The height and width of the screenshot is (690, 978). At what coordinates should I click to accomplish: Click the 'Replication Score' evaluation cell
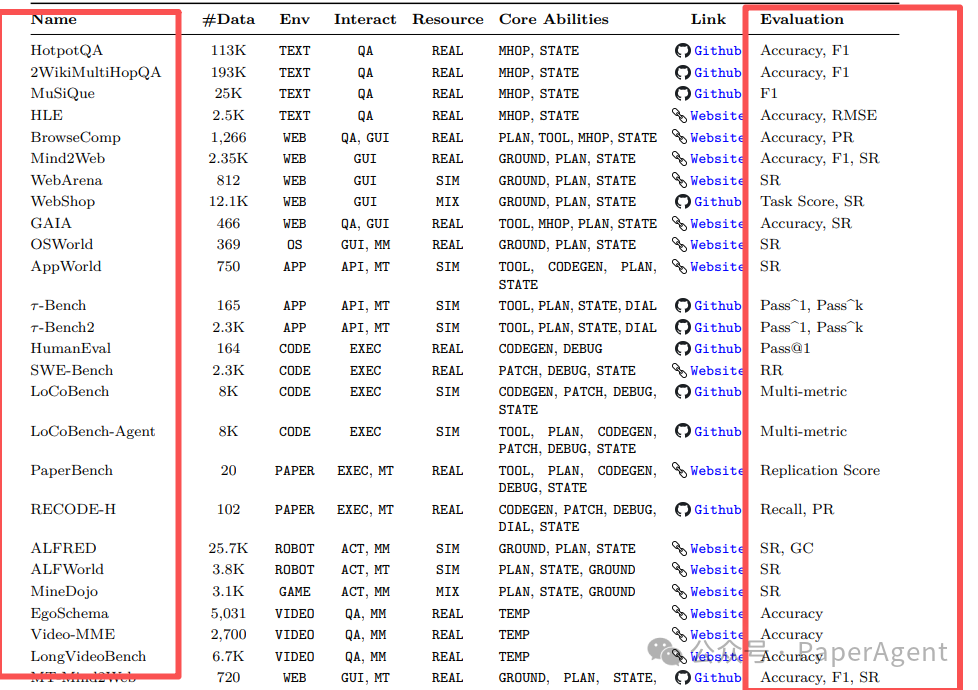tap(820, 470)
